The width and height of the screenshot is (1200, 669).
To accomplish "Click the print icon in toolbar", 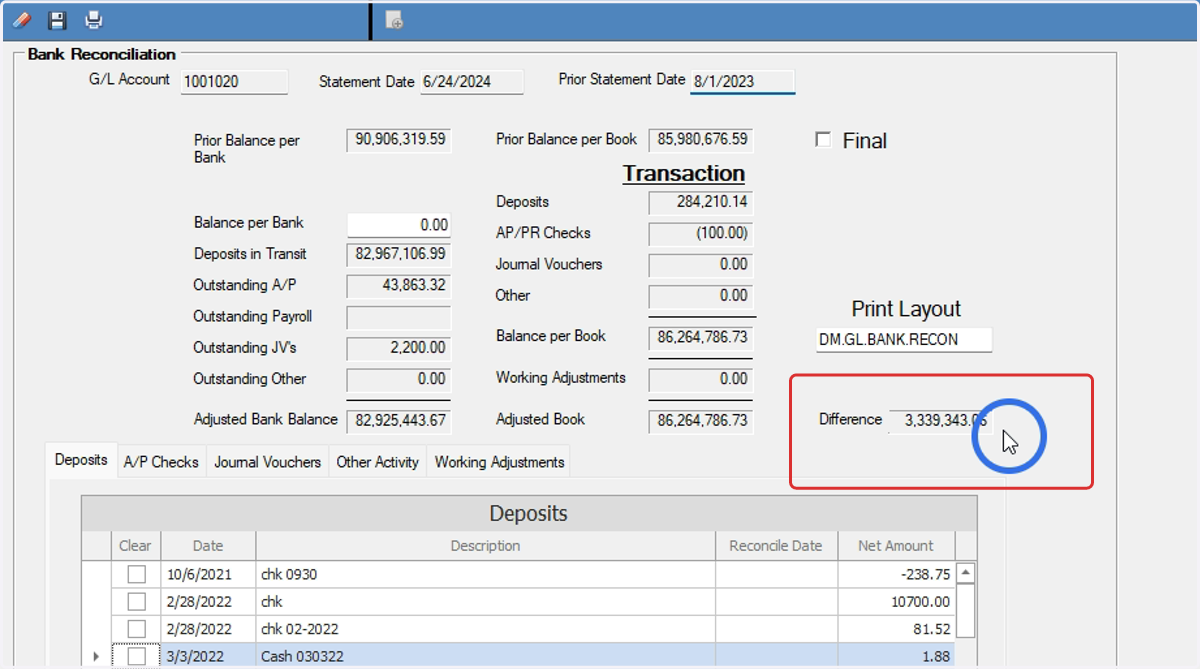I will coord(93,19).
